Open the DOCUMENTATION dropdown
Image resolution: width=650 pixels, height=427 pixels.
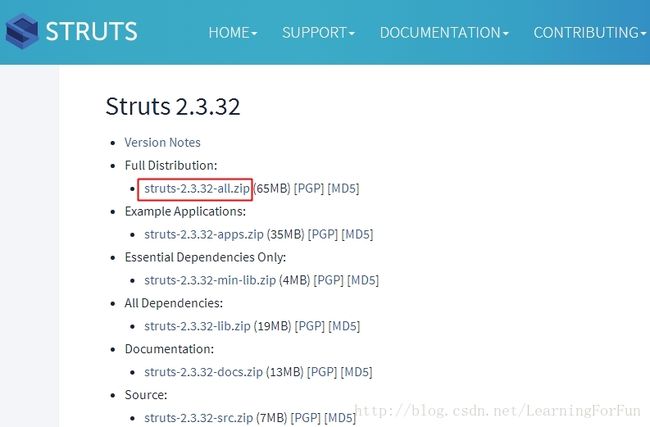tap(444, 32)
